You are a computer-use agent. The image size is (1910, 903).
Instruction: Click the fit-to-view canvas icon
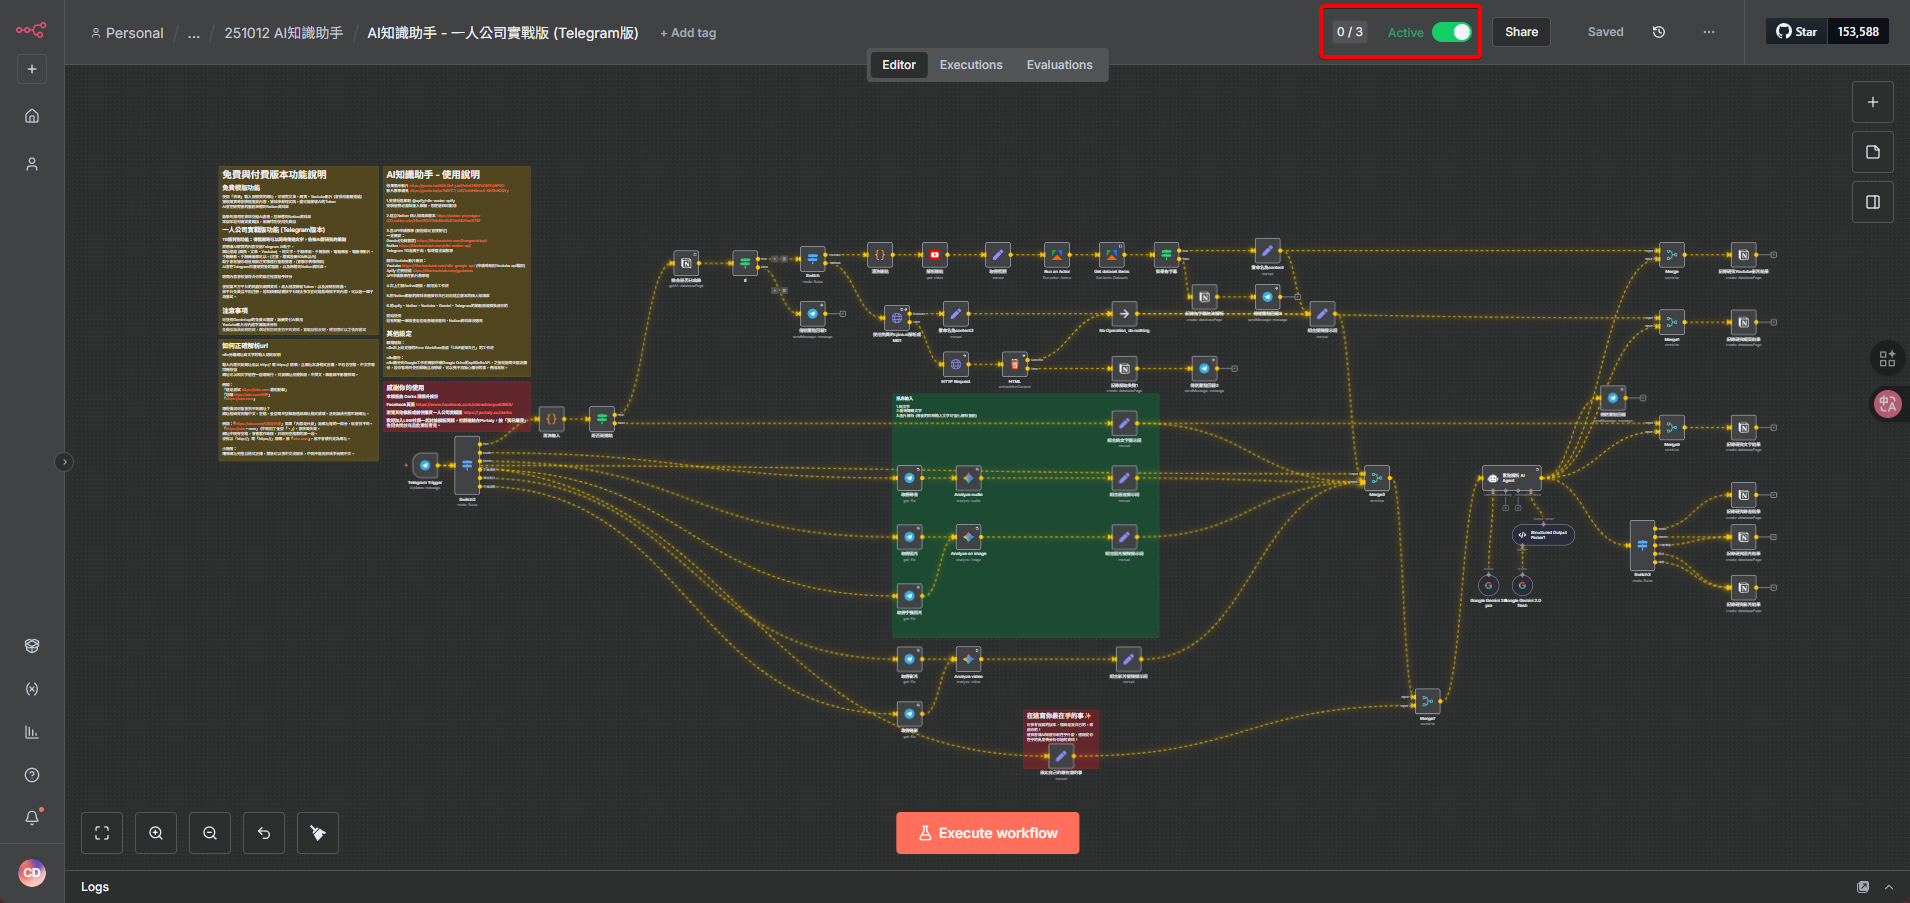coord(102,833)
